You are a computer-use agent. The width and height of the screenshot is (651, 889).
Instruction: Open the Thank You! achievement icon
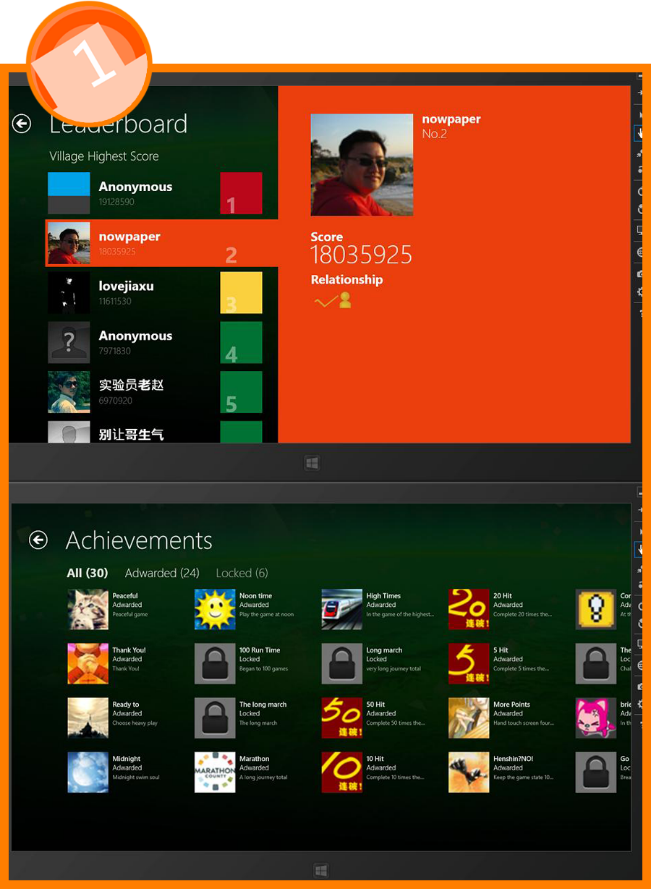pos(88,663)
